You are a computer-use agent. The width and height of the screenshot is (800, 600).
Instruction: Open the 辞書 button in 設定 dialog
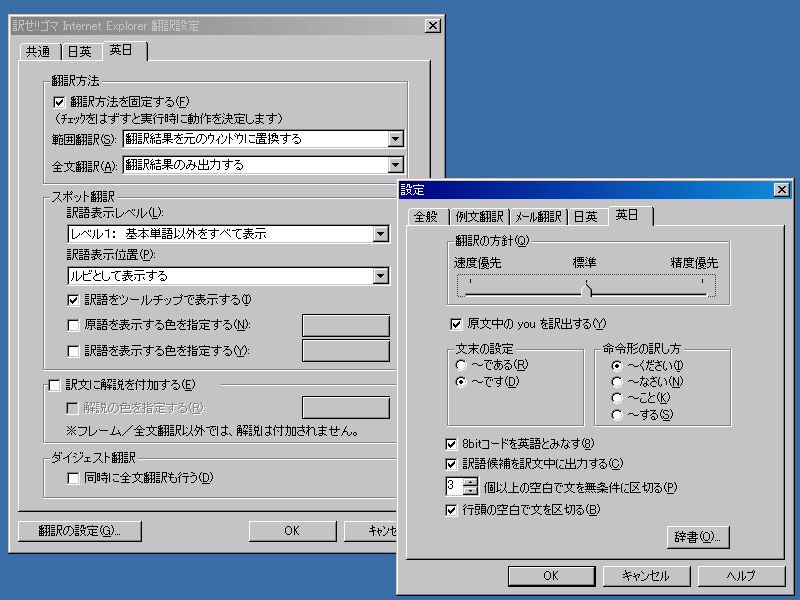(x=698, y=537)
